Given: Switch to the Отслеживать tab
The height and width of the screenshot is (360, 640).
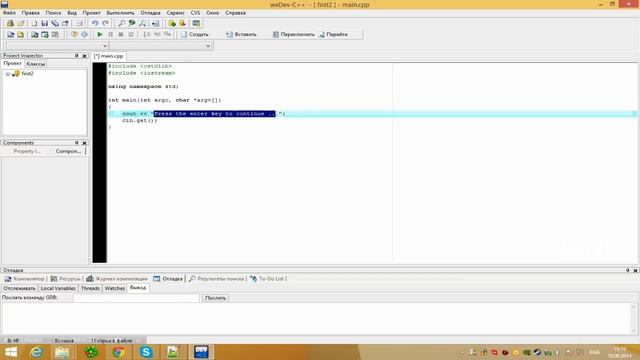Looking at the screenshot, I should [19, 288].
